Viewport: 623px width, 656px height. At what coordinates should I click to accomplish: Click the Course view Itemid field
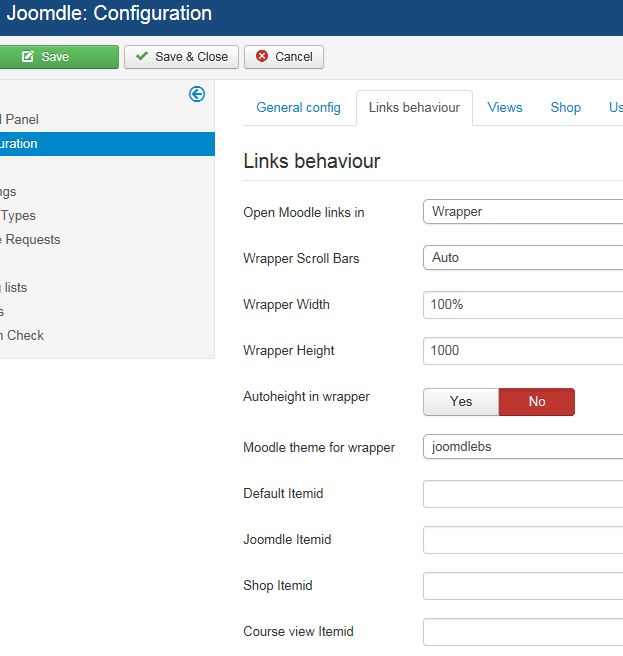(522, 632)
